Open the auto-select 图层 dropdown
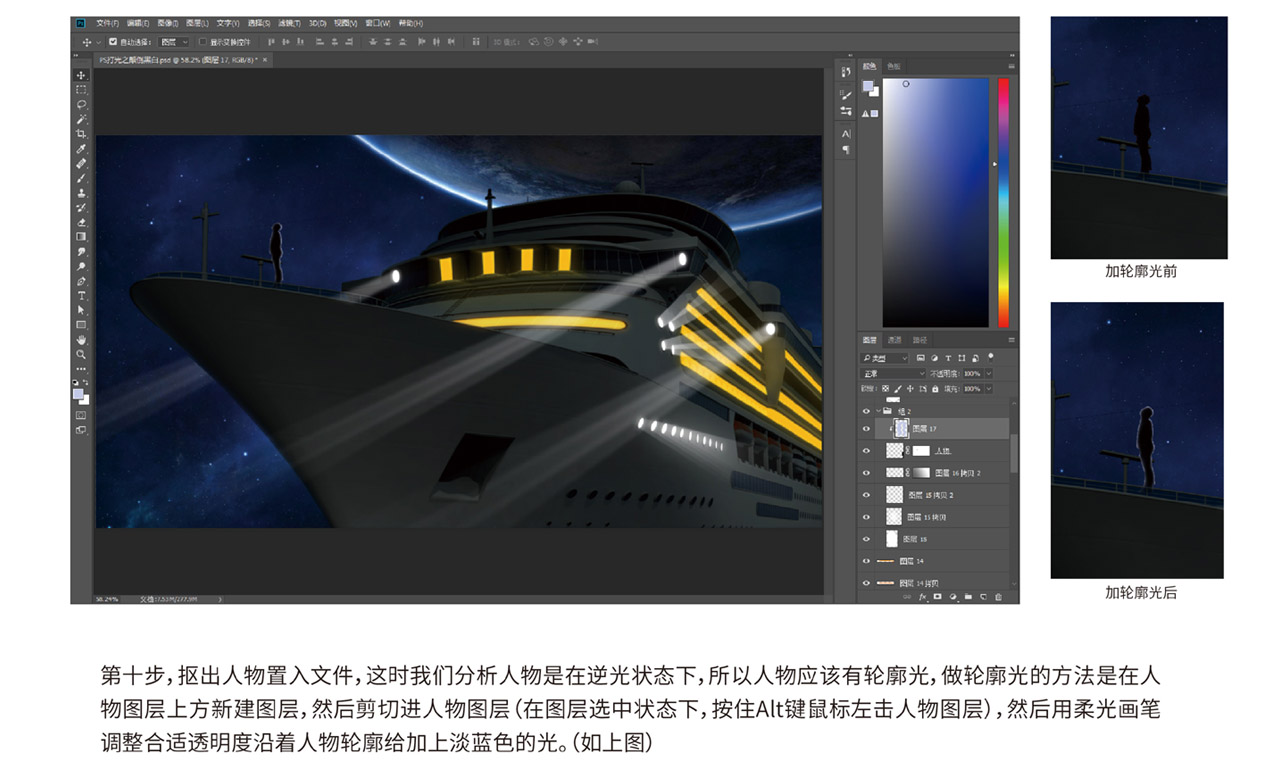Screen dimensions: 1280x767 tap(173, 42)
